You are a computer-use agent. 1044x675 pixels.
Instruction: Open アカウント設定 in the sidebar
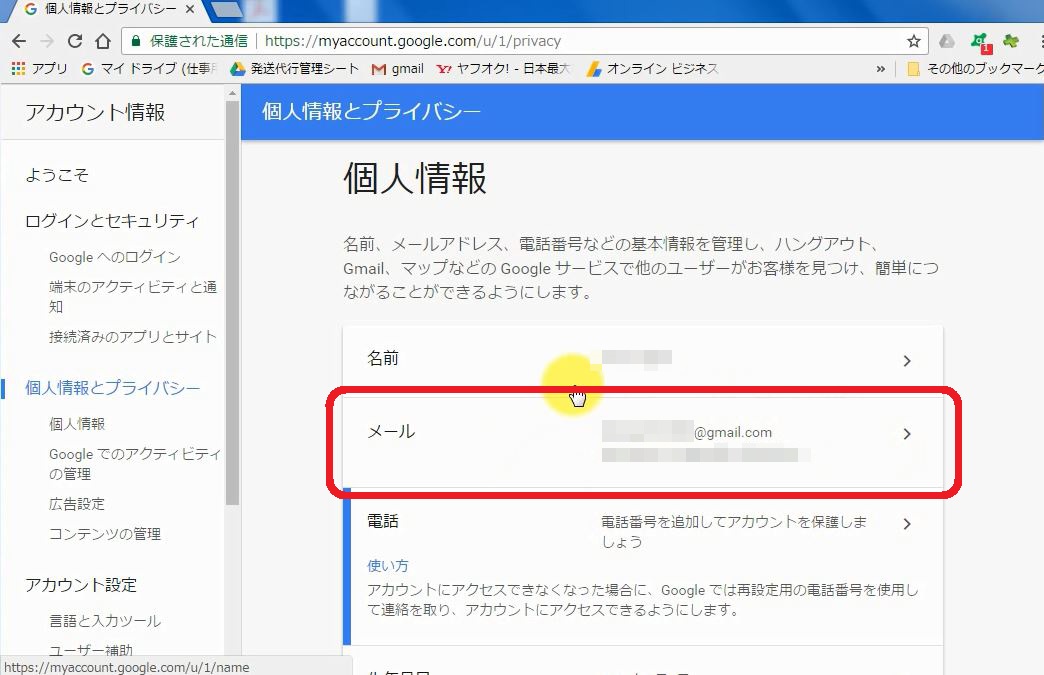(x=81, y=585)
